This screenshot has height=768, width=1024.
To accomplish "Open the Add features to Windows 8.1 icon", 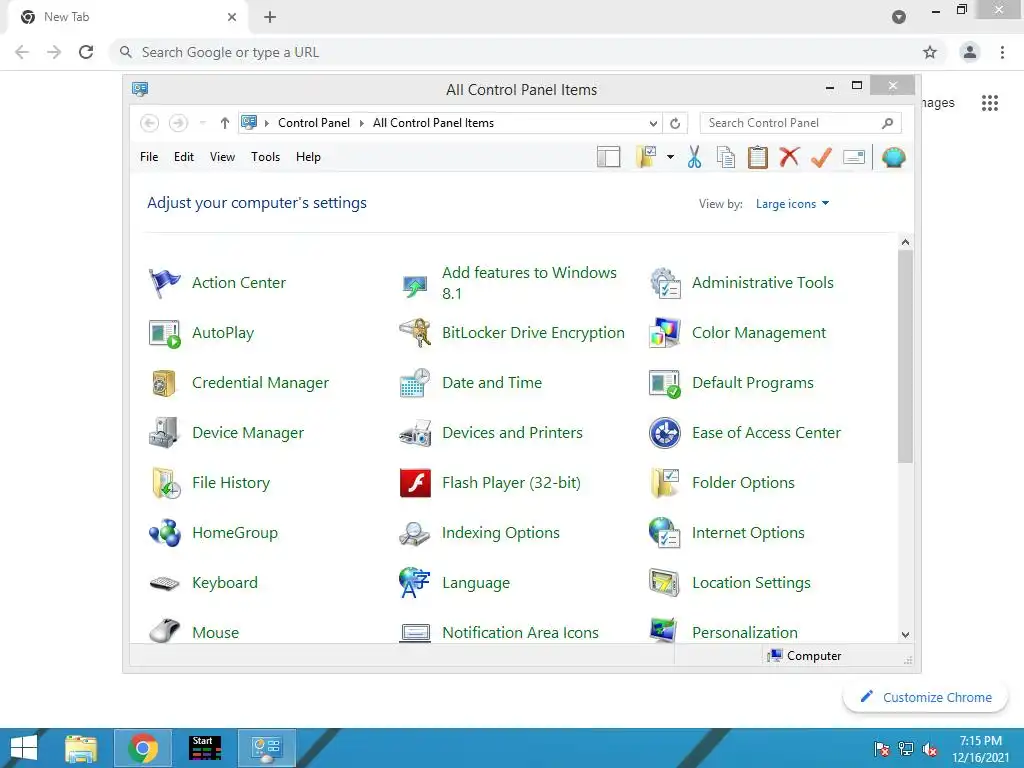I will coord(415,284).
